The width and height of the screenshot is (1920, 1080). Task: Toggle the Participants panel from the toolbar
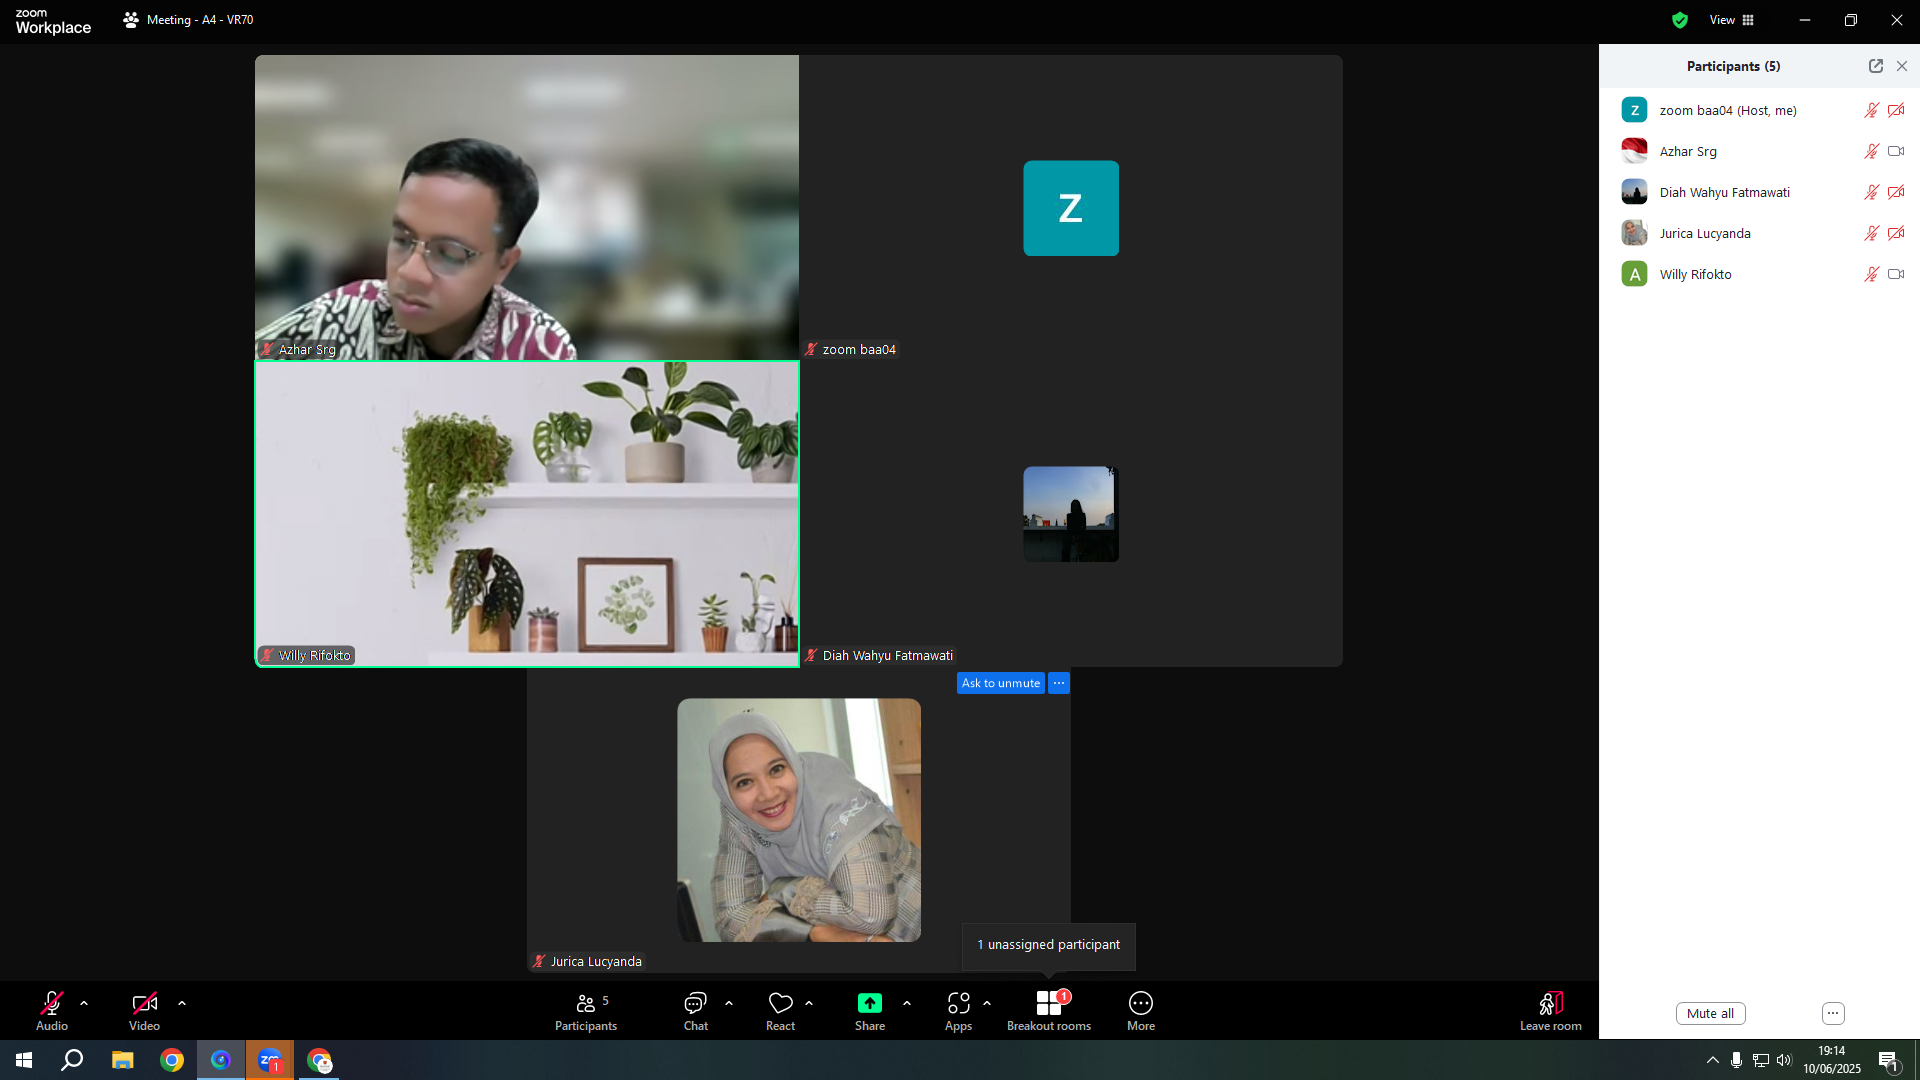586,1010
